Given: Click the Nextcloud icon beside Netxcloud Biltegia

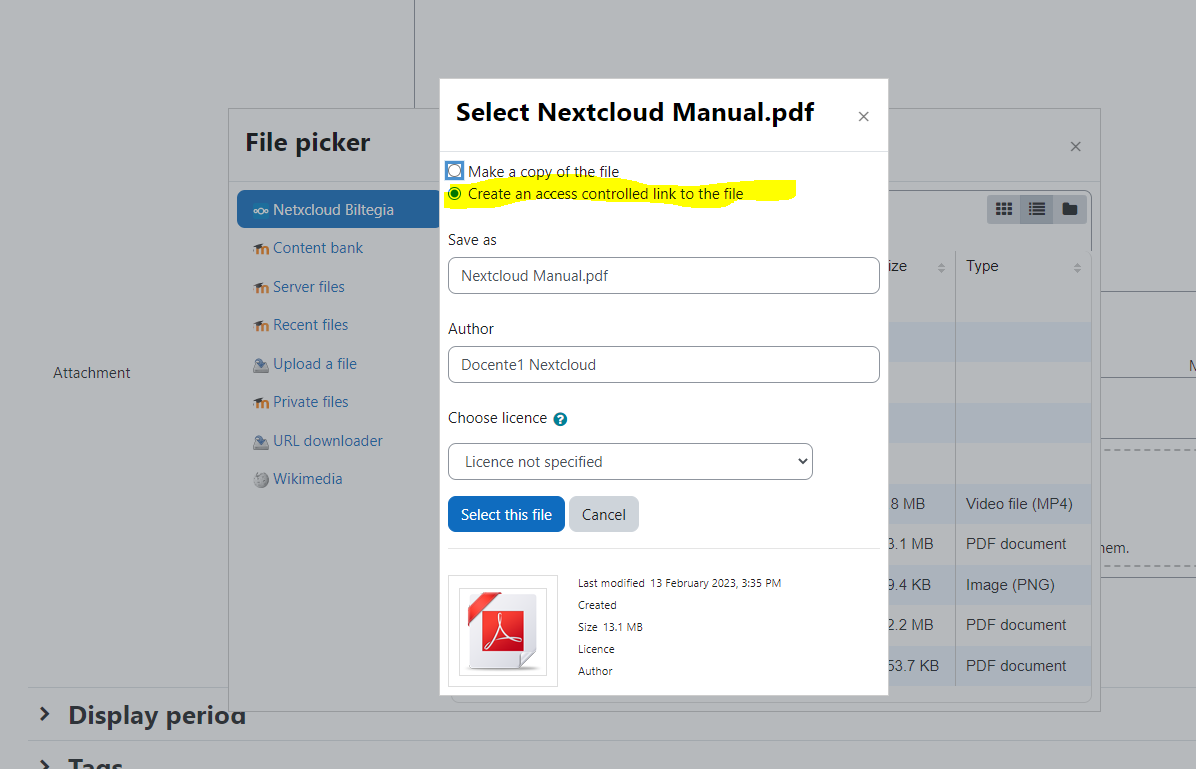Looking at the screenshot, I should pos(261,211).
